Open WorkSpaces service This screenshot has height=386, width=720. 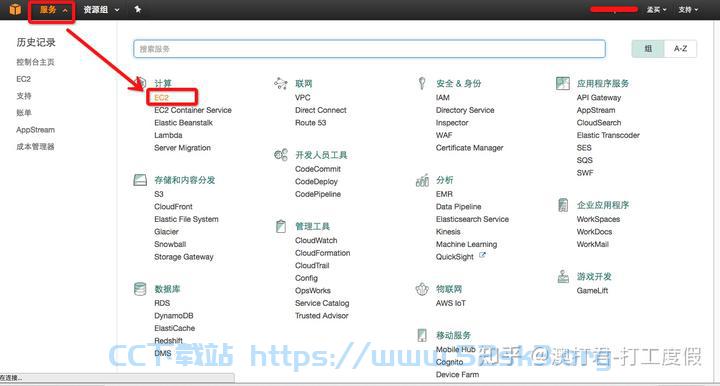tap(598, 219)
